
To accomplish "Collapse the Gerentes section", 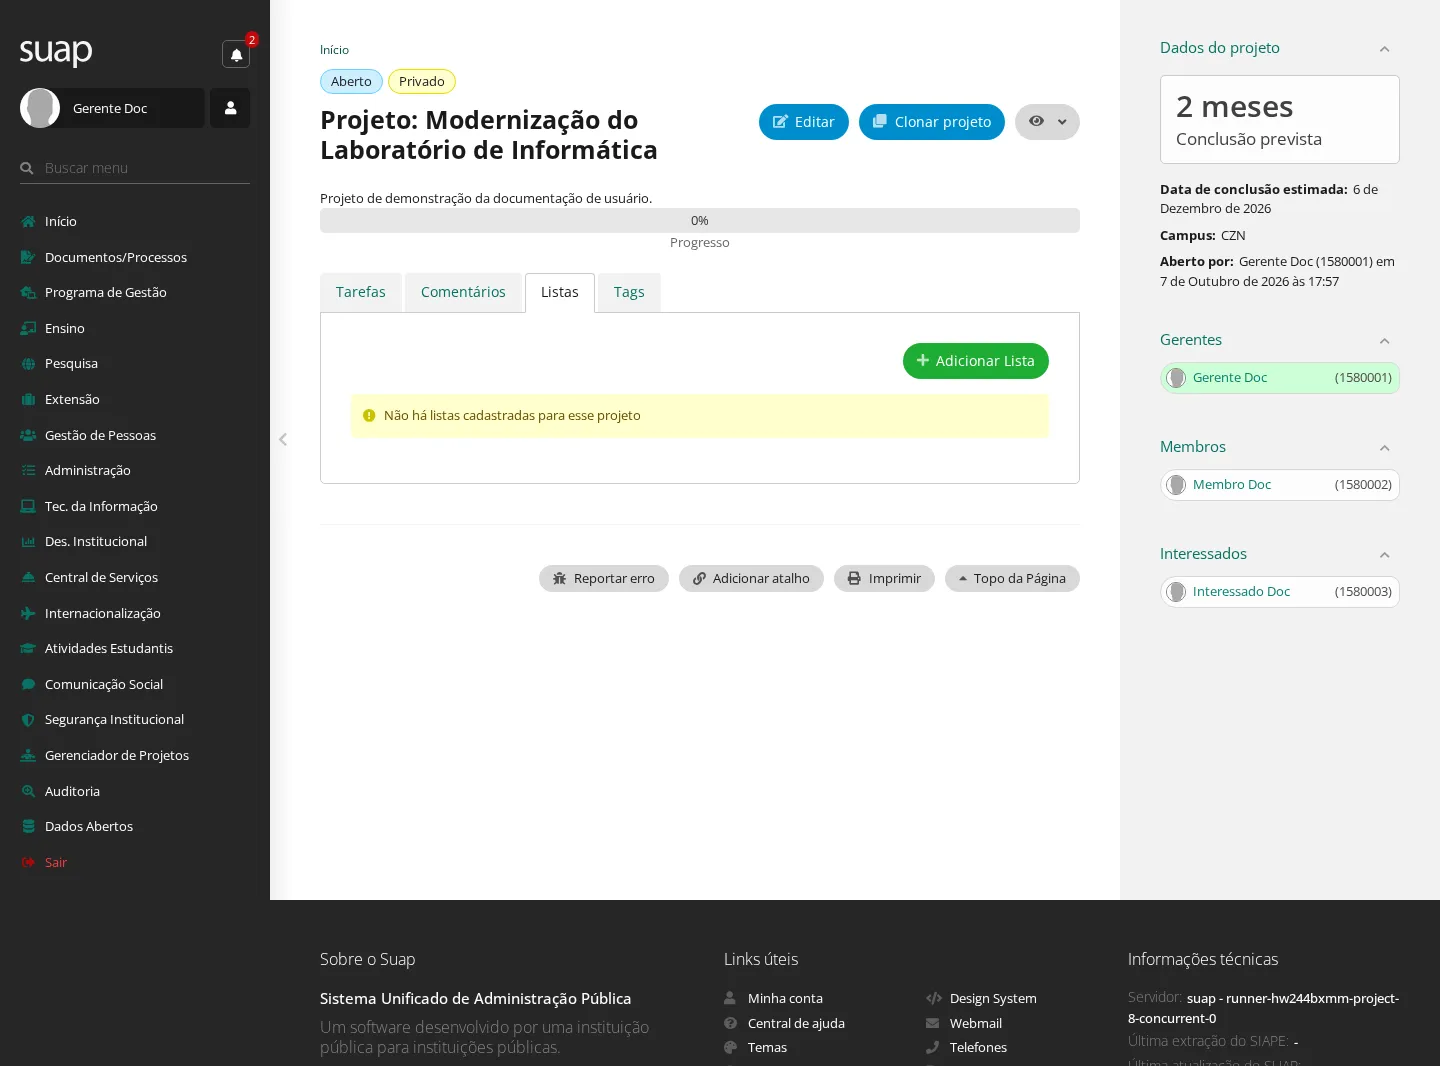I will (1384, 341).
